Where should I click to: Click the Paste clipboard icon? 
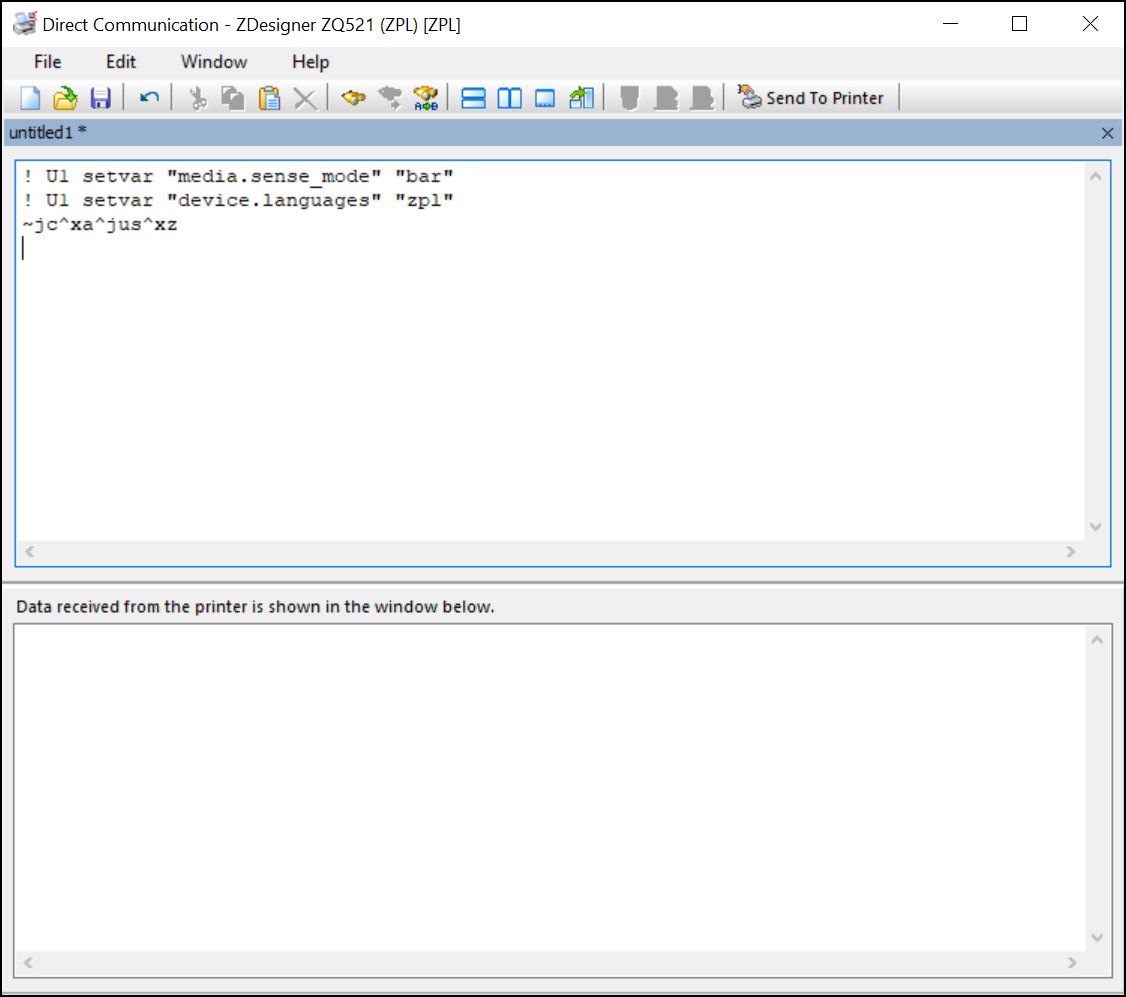(269, 98)
